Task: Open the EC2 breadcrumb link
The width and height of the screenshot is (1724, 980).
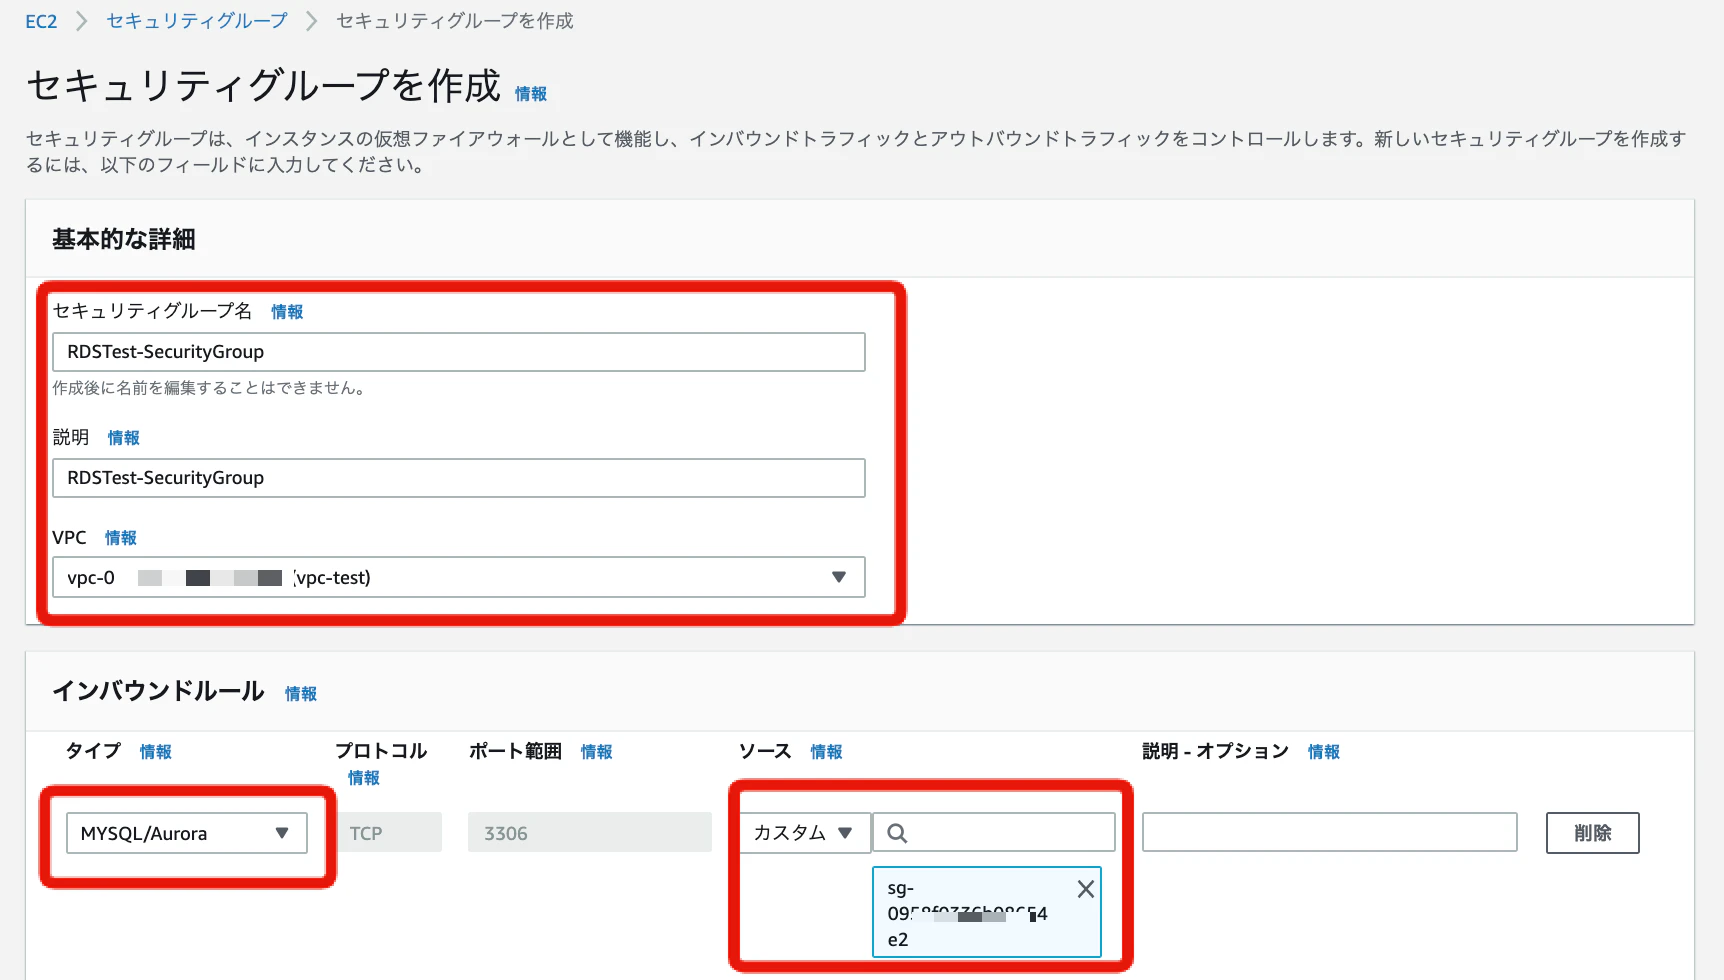Action: [41, 21]
